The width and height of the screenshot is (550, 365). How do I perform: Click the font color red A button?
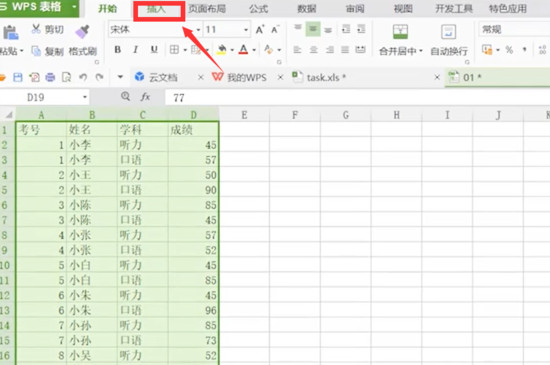click(243, 50)
